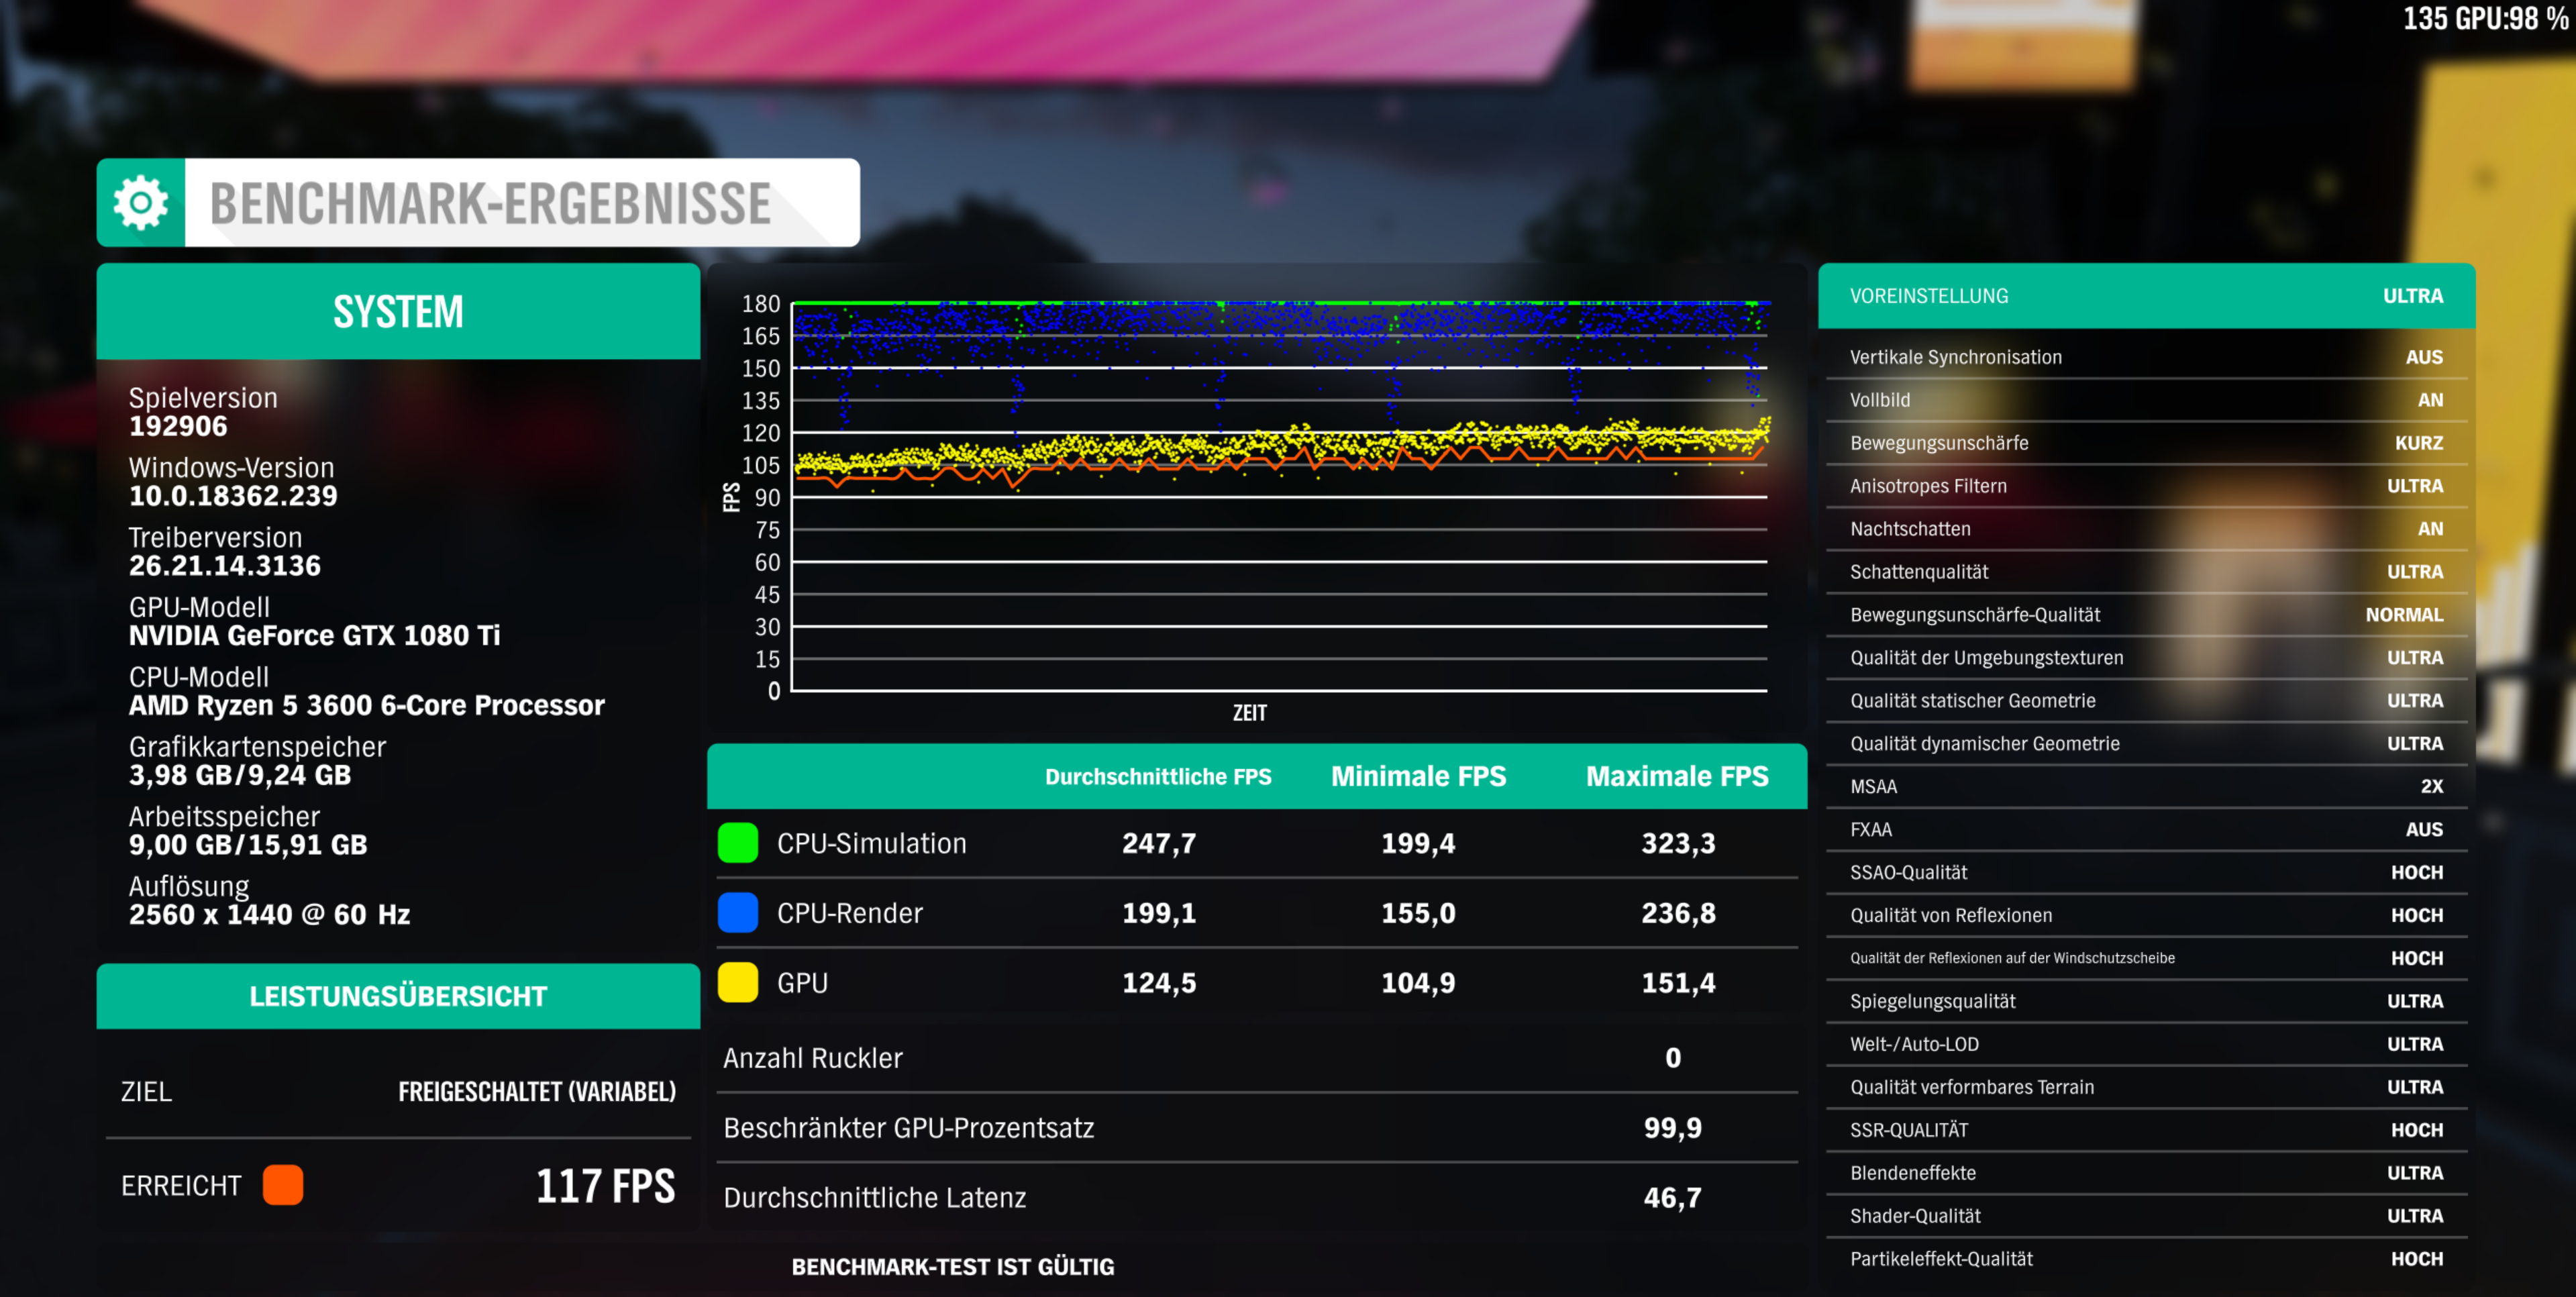Image resolution: width=2576 pixels, height=1297 pixels.
Task: Click the orange Erreicht indicator square
Action: pyautogui.click(x=283, y=1185)
